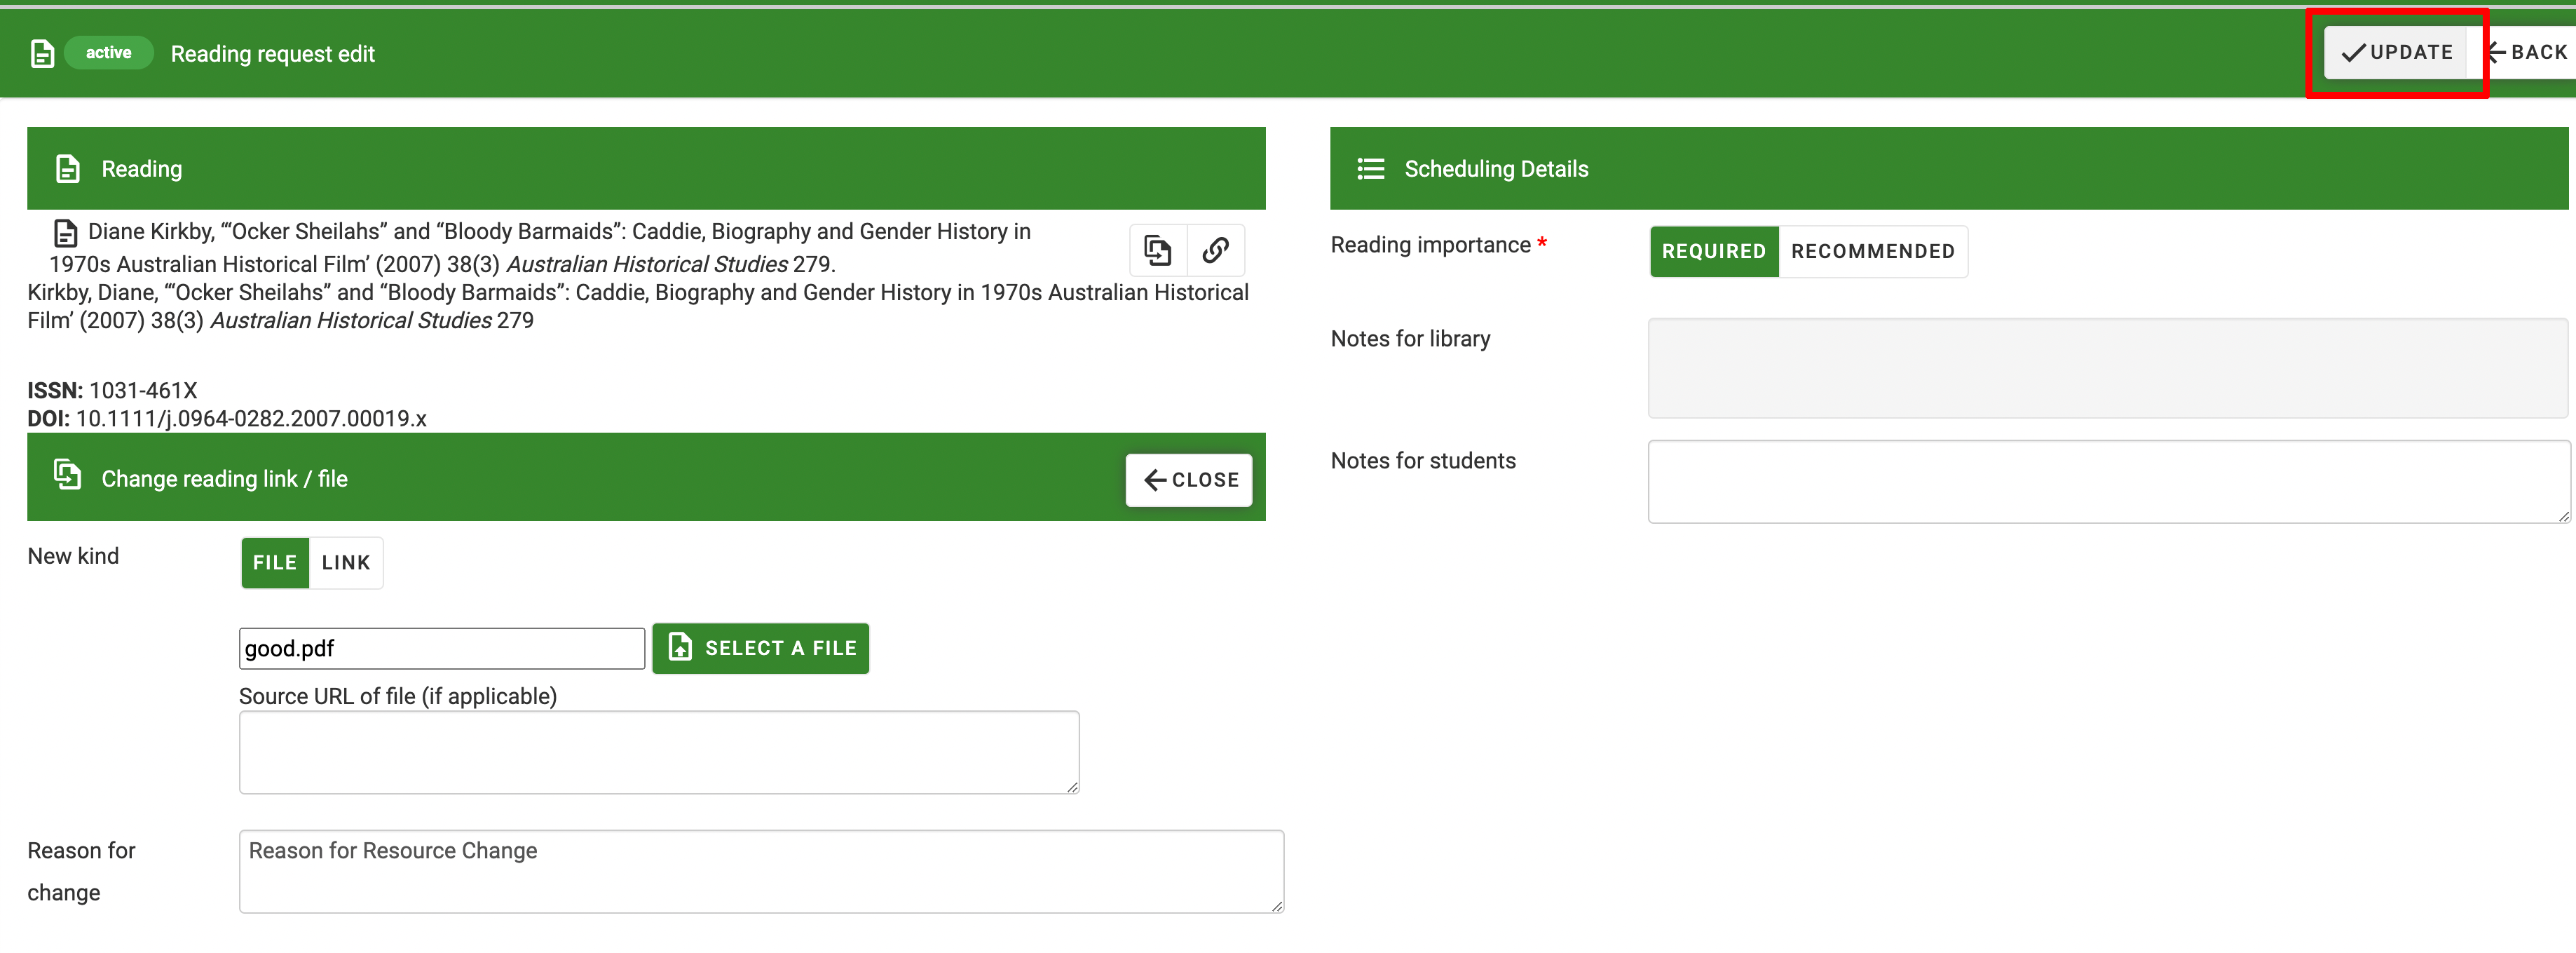Viewport: 2576px width, 953px height.
Task: Focus the Source URL of file textarea
Action: [658, 753]
